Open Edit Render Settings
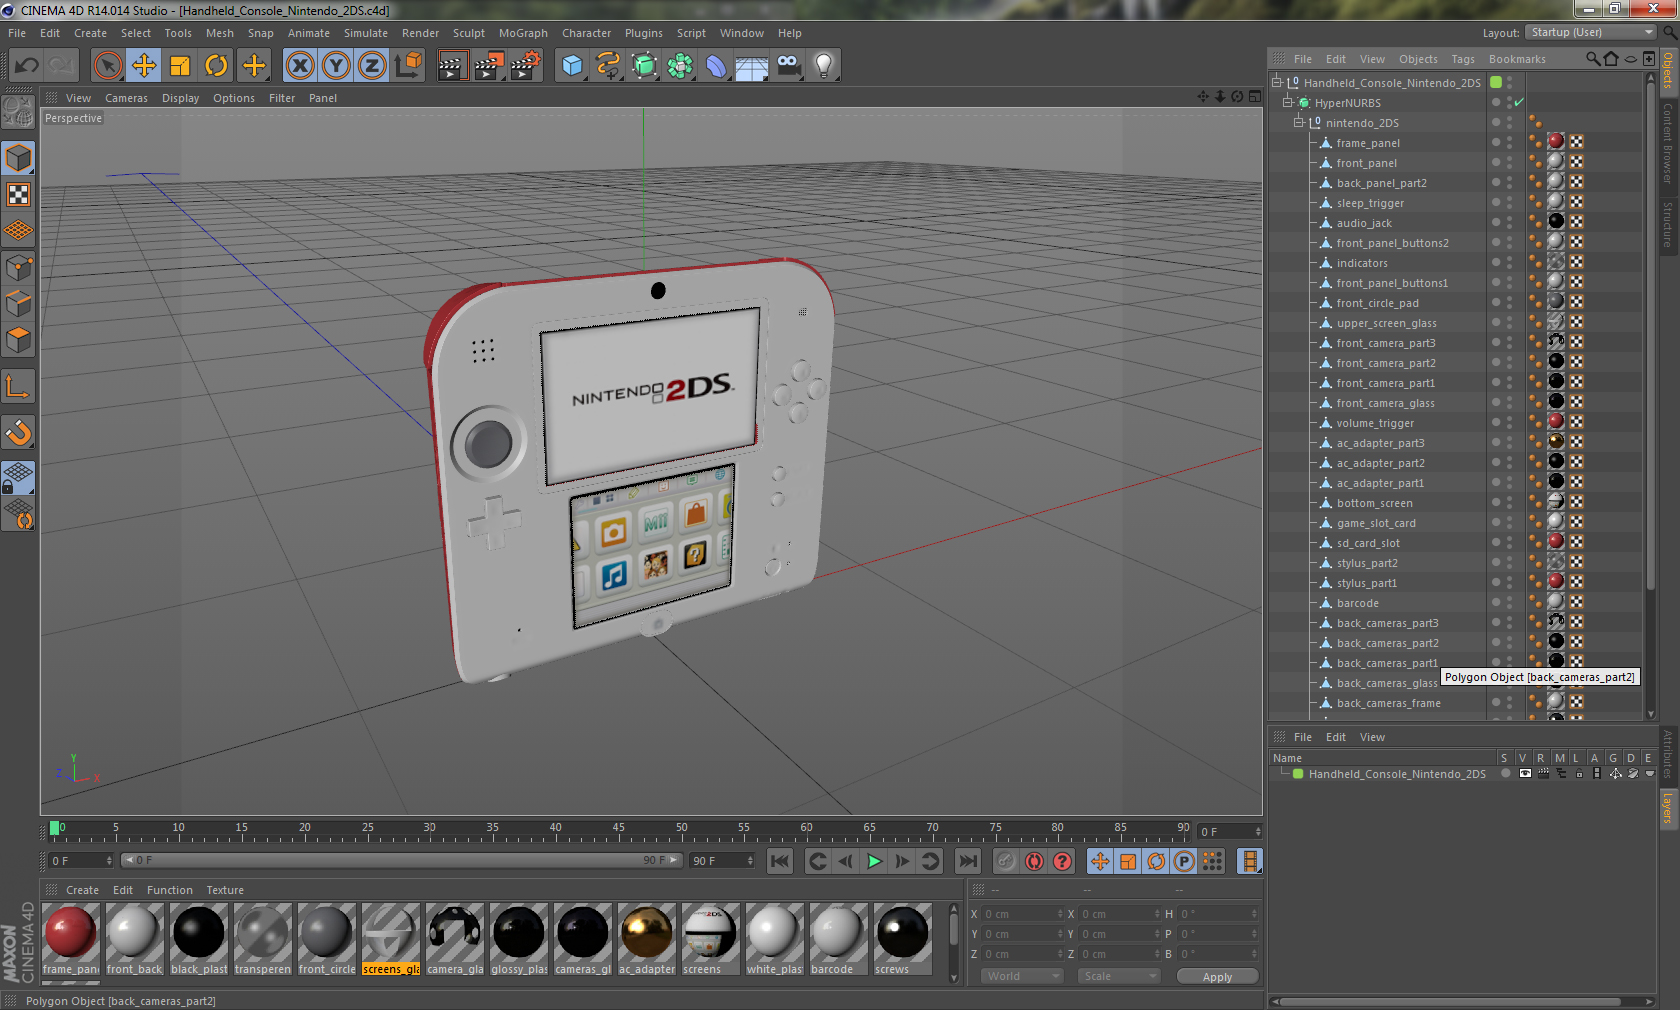 (x=526, y=66)
